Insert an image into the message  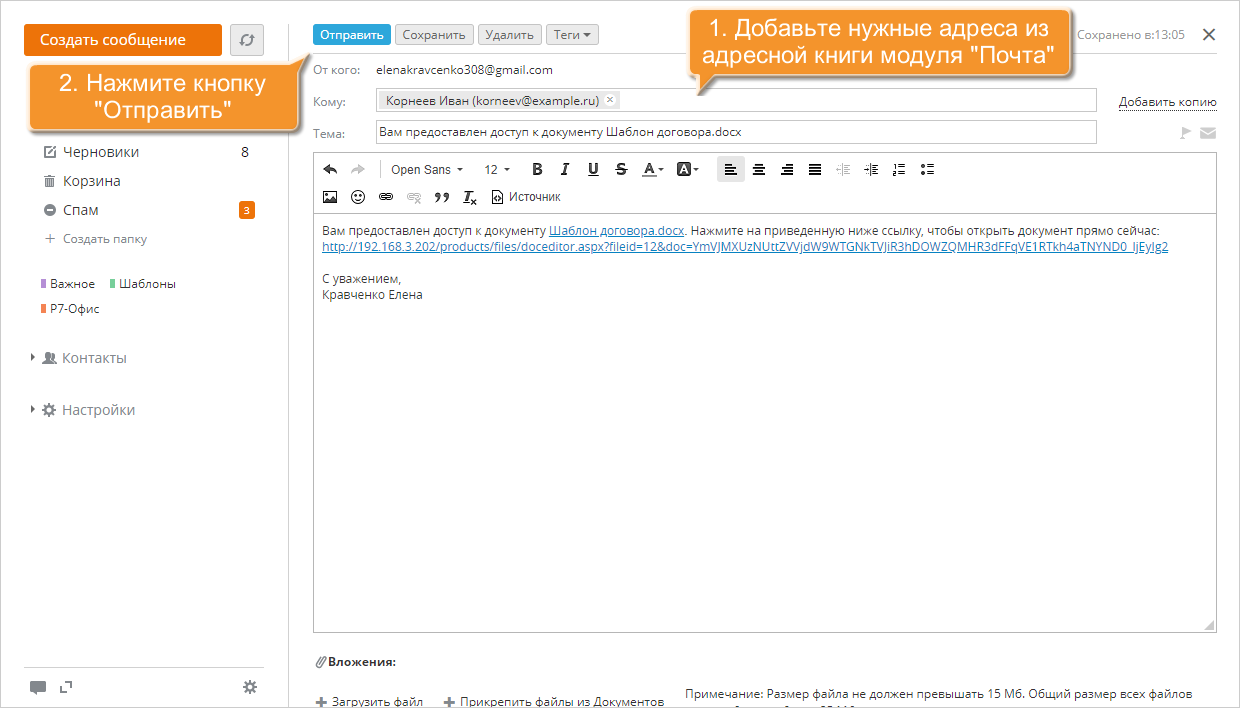point(330,197)
